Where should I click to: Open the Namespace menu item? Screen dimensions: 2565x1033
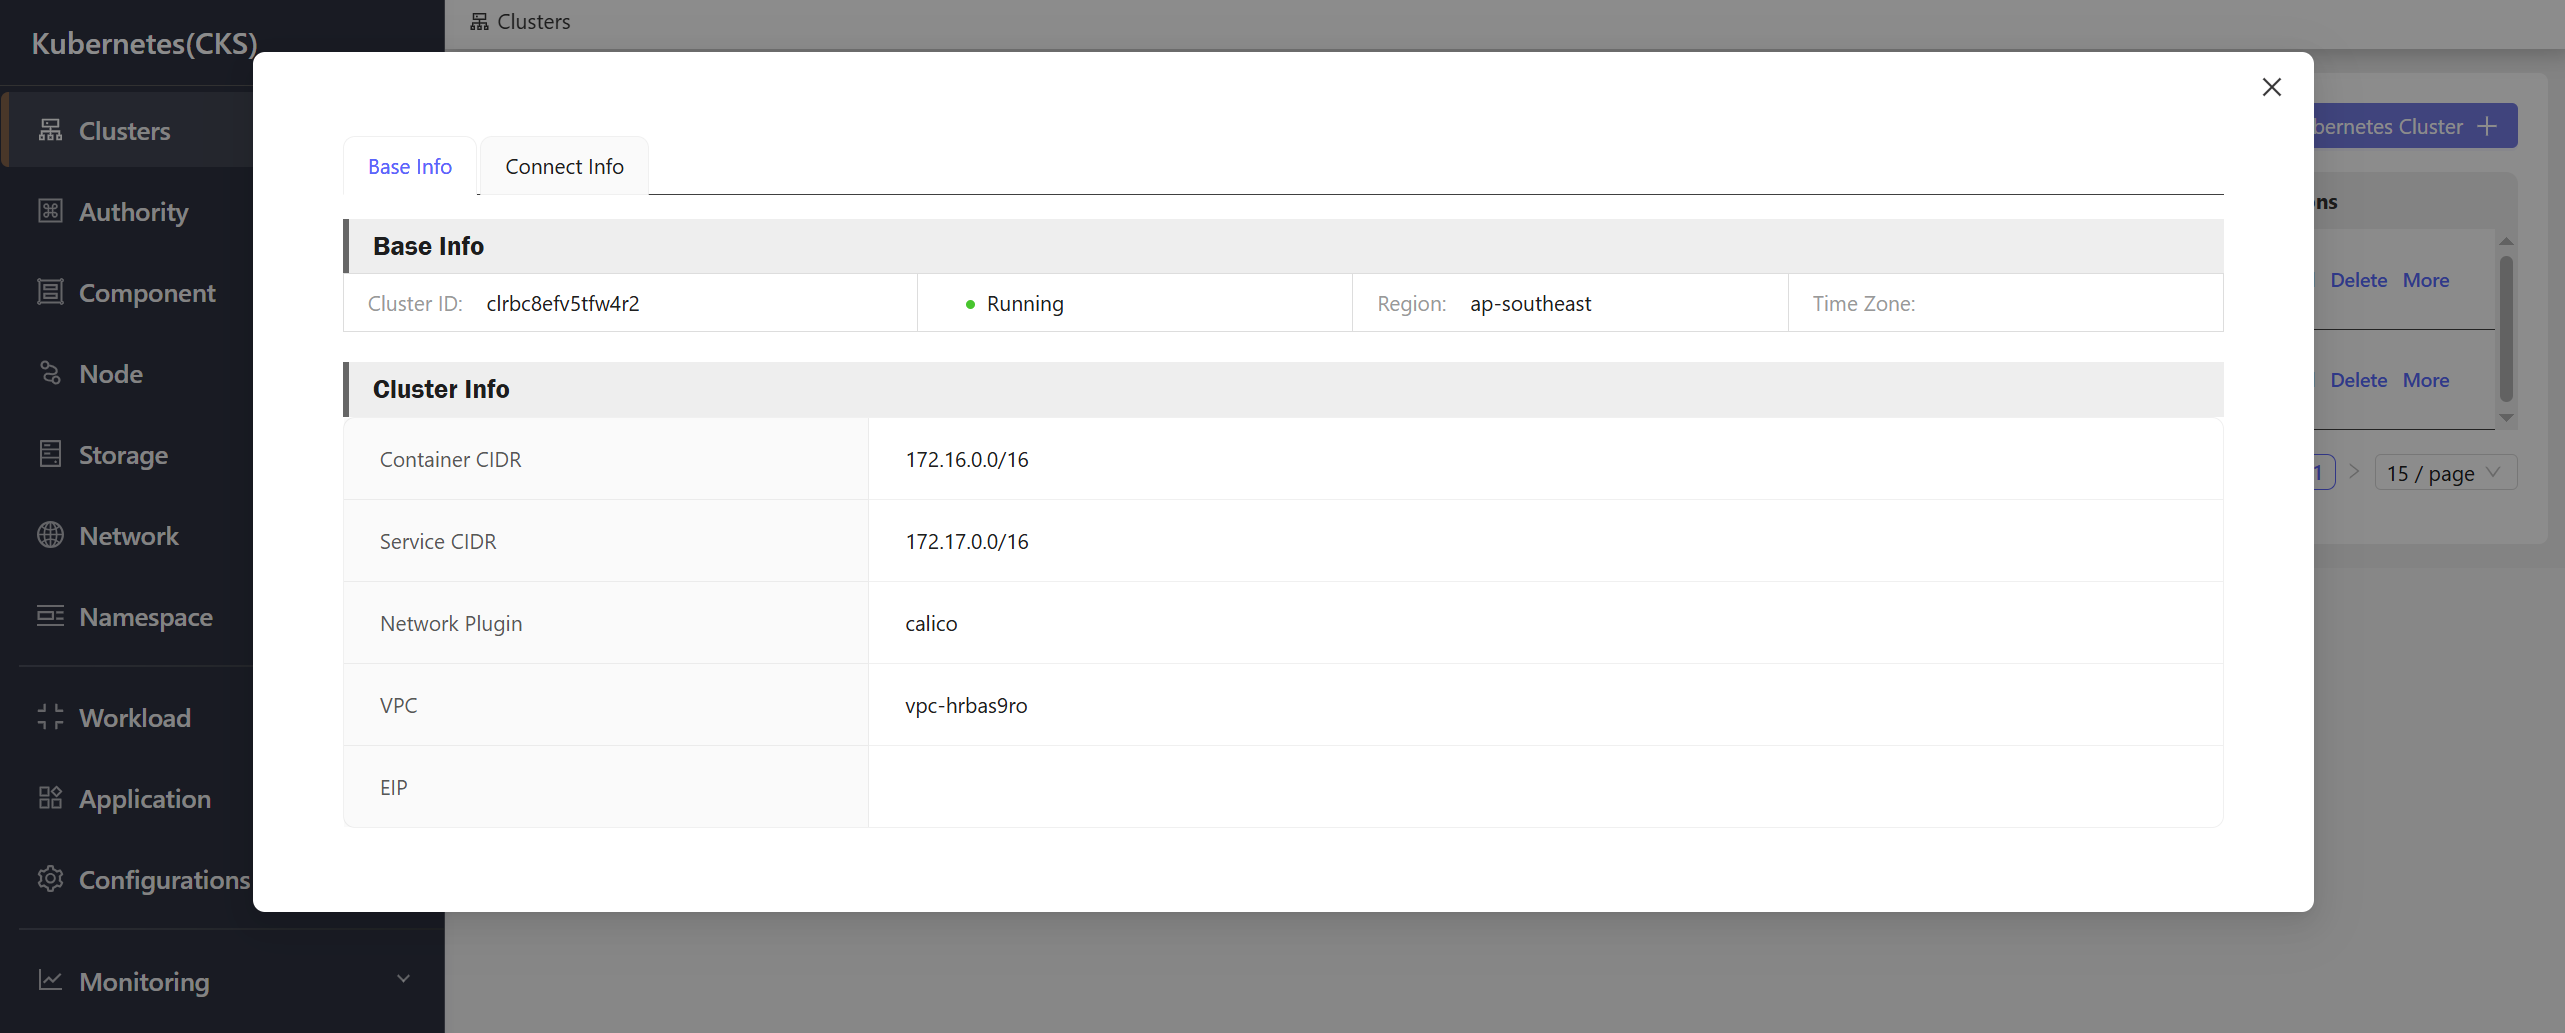click(x=126, y=616)
